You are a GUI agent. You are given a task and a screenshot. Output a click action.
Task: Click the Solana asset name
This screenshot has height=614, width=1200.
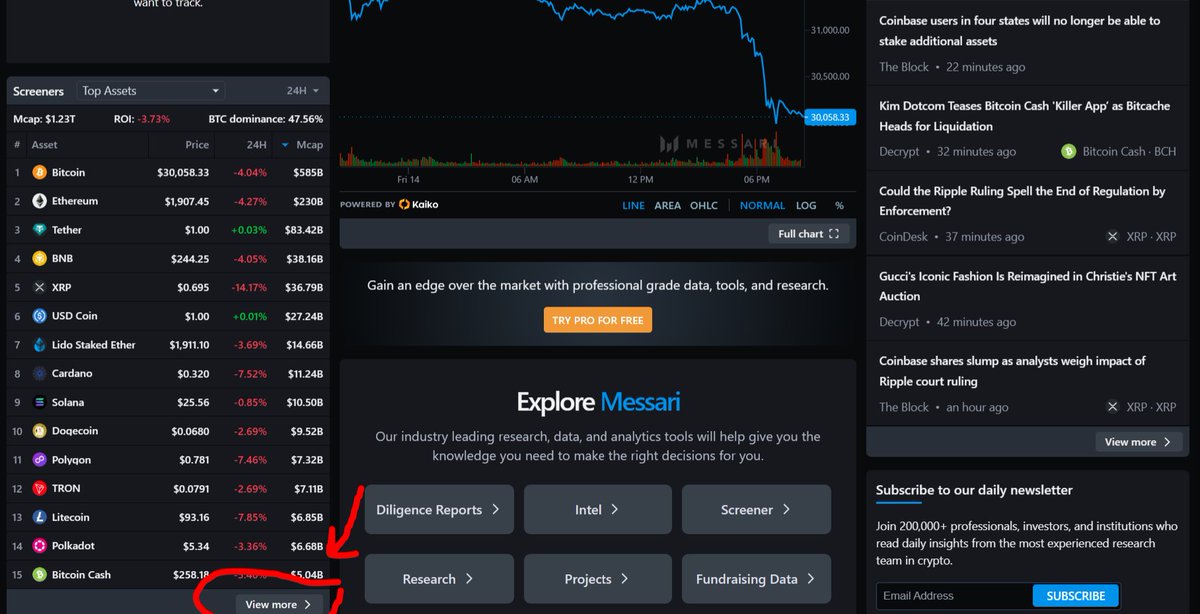point(68,402)
